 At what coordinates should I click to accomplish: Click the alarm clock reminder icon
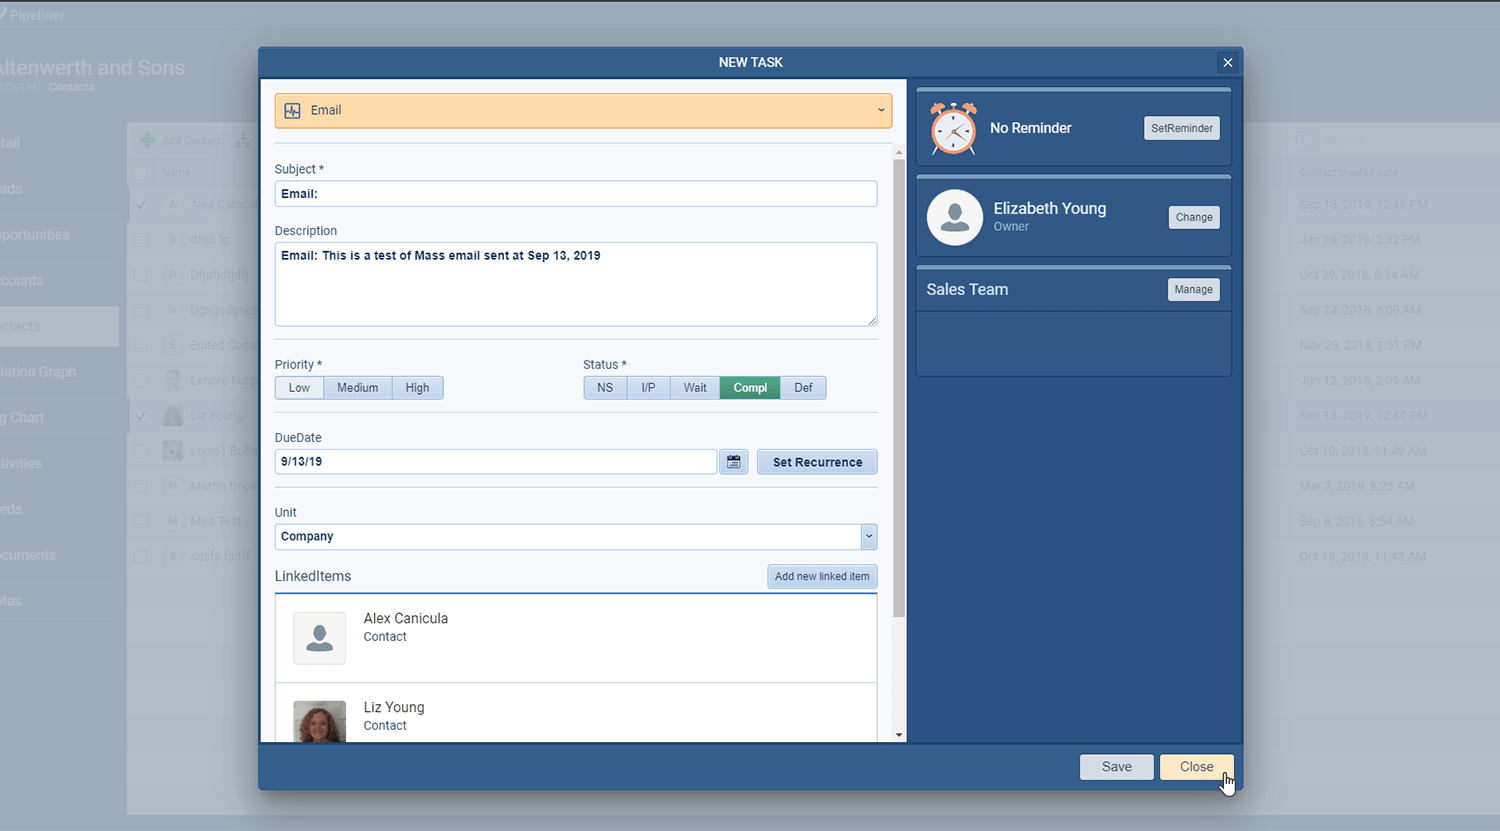[x=953, y=128]
